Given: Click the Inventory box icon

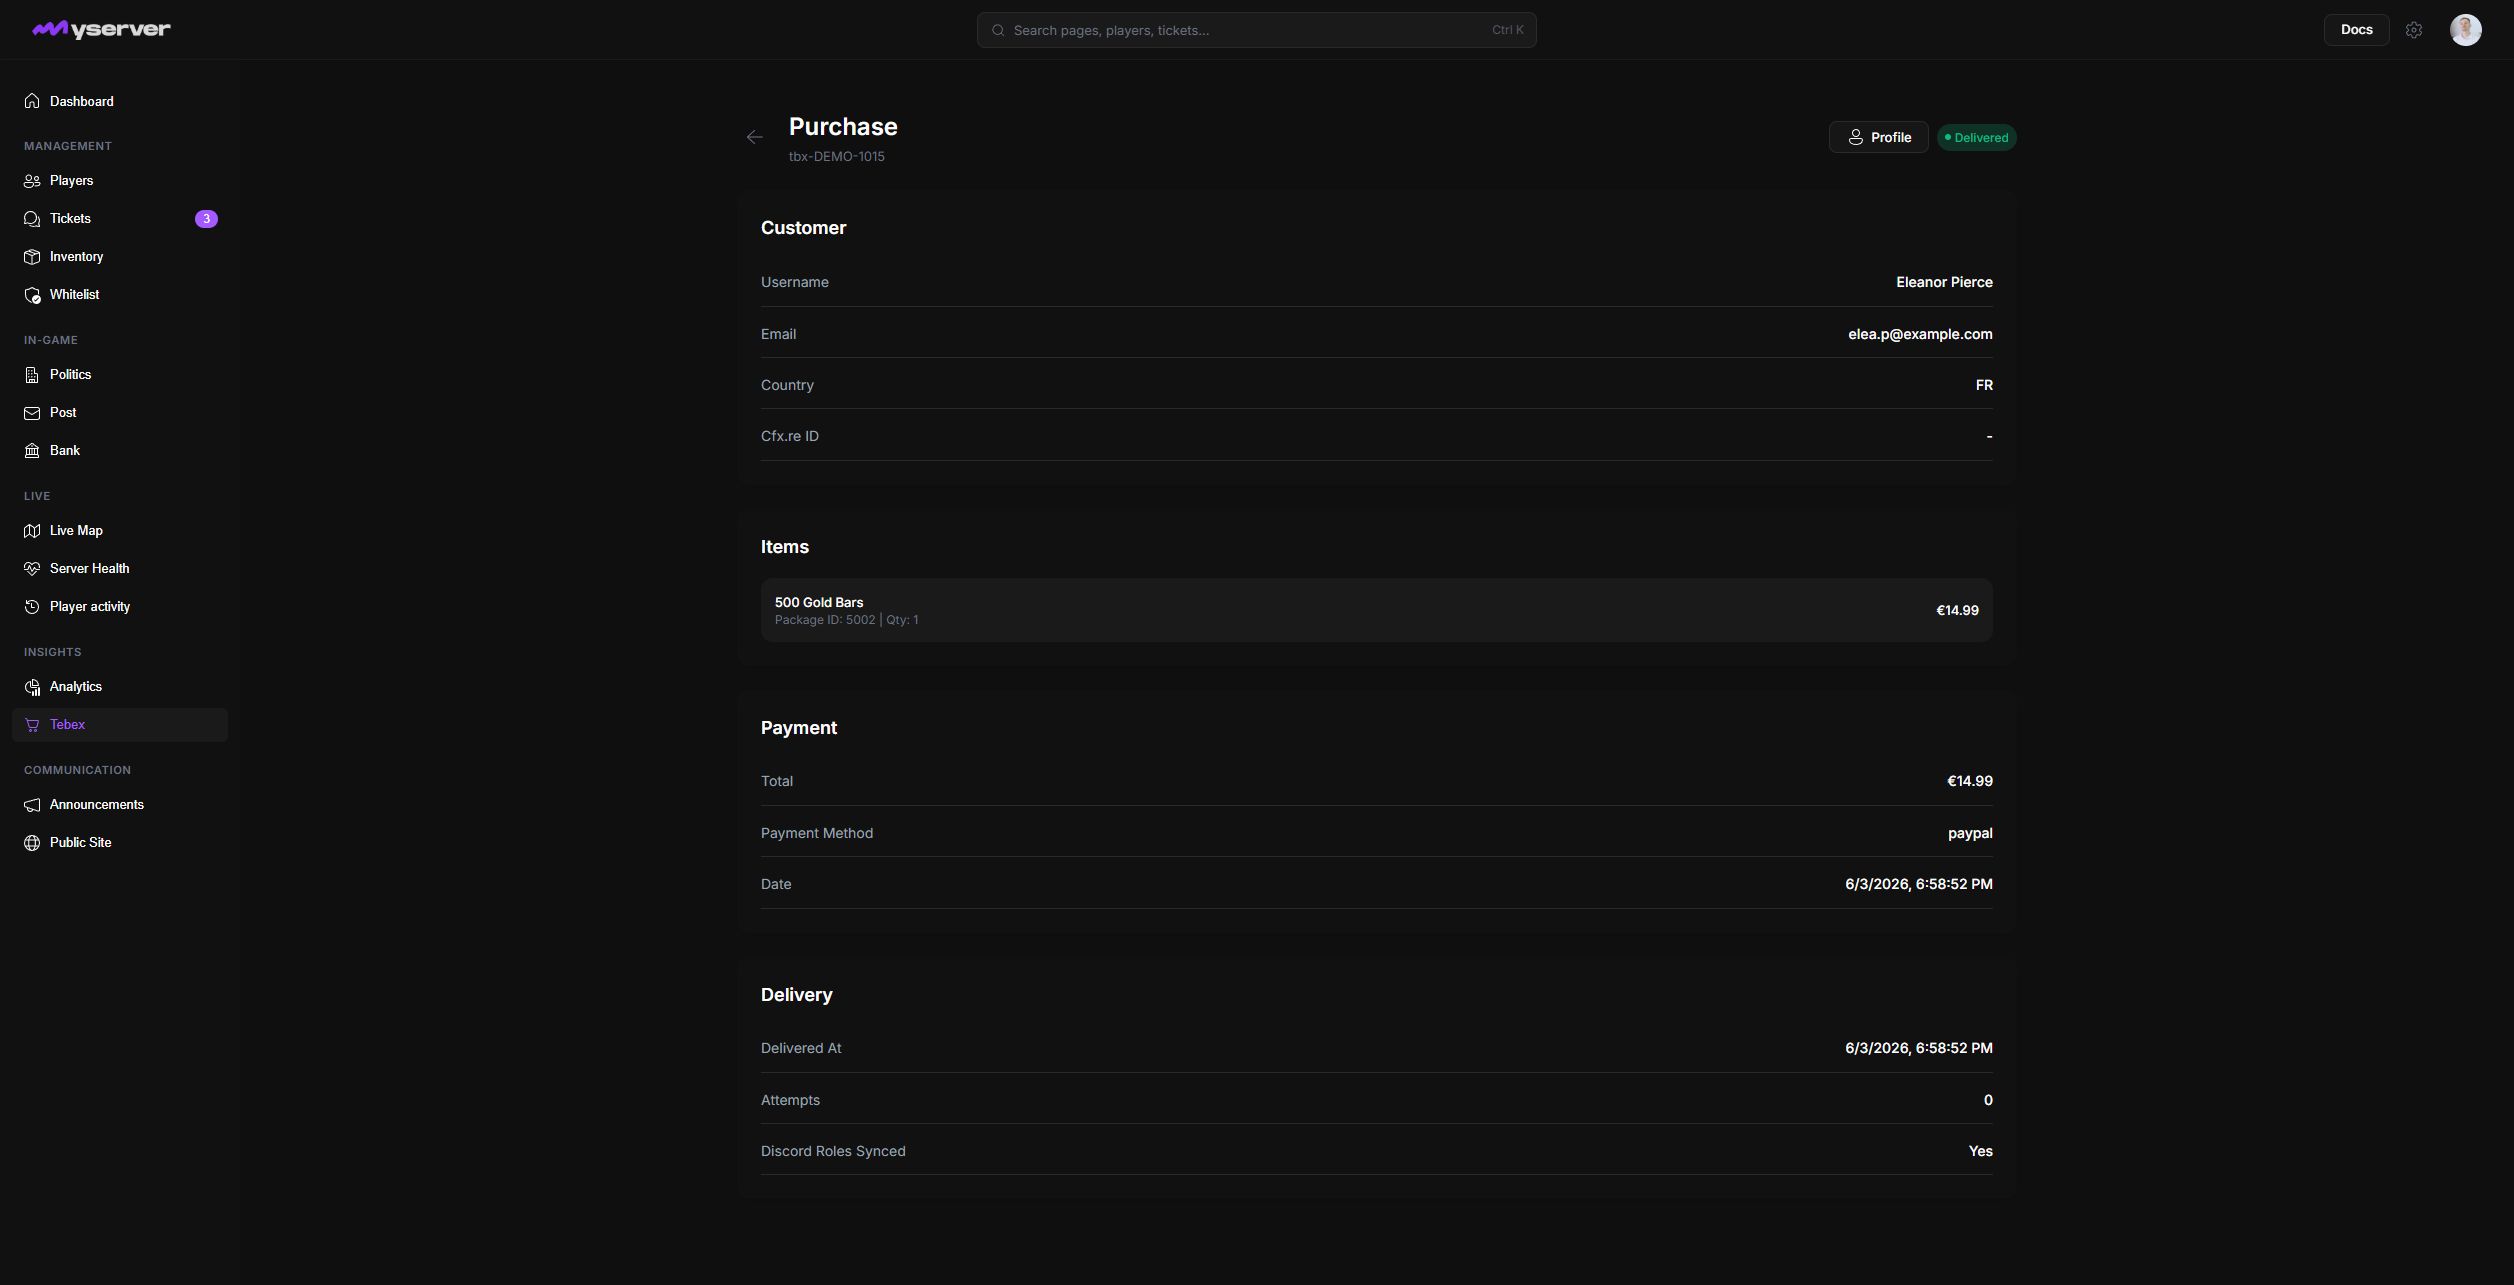Looking at the screenshot, I should (x=32, y=257).
